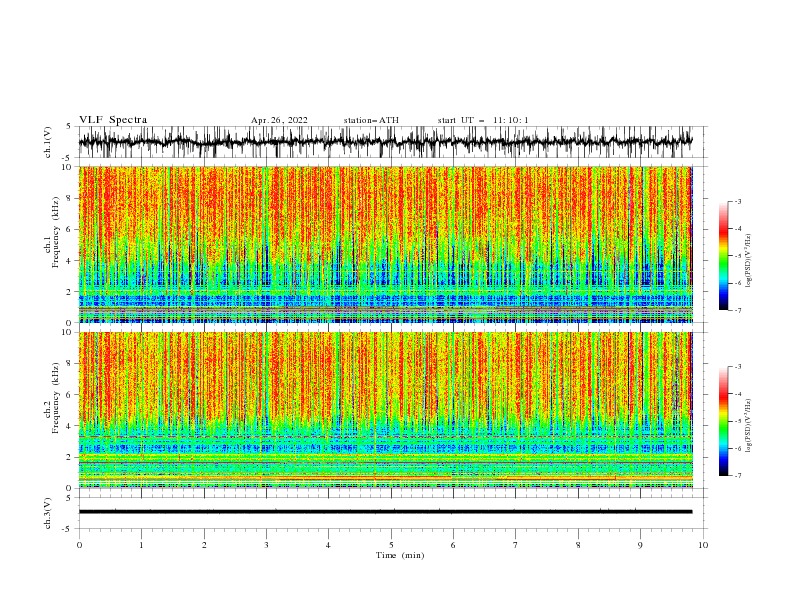Click the 'VLF Spectra' title text
792x612 pixels.
coord(113,120)
